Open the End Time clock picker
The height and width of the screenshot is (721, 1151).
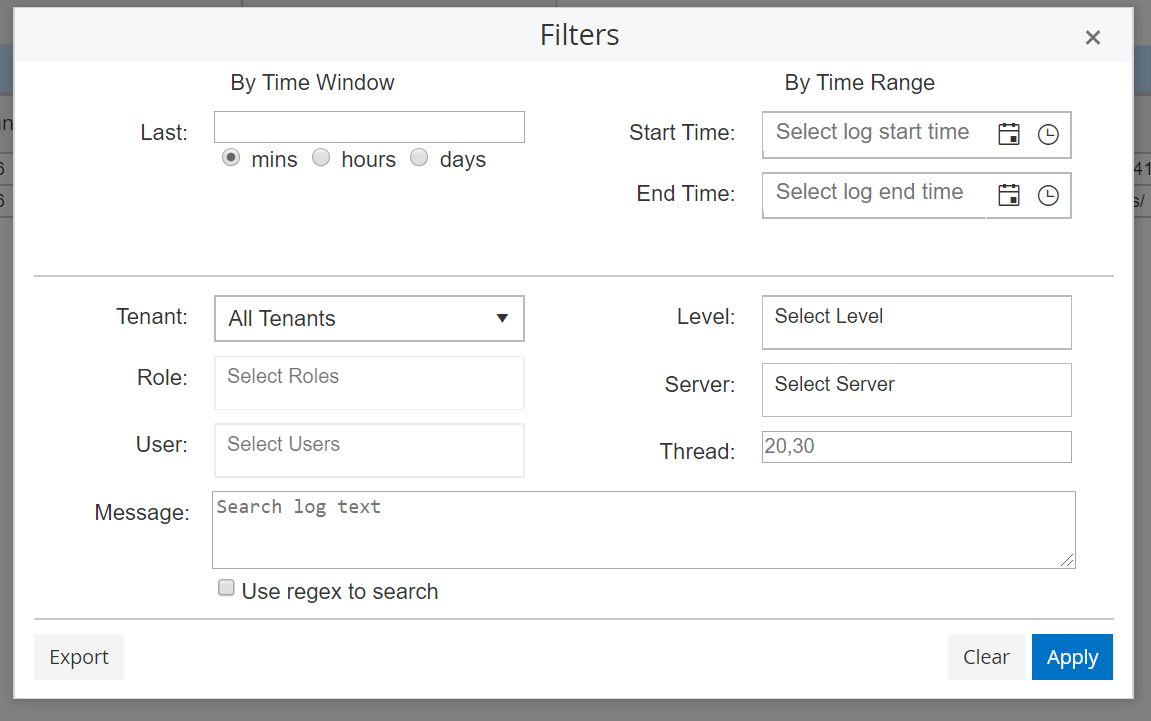coord(1048,195)
